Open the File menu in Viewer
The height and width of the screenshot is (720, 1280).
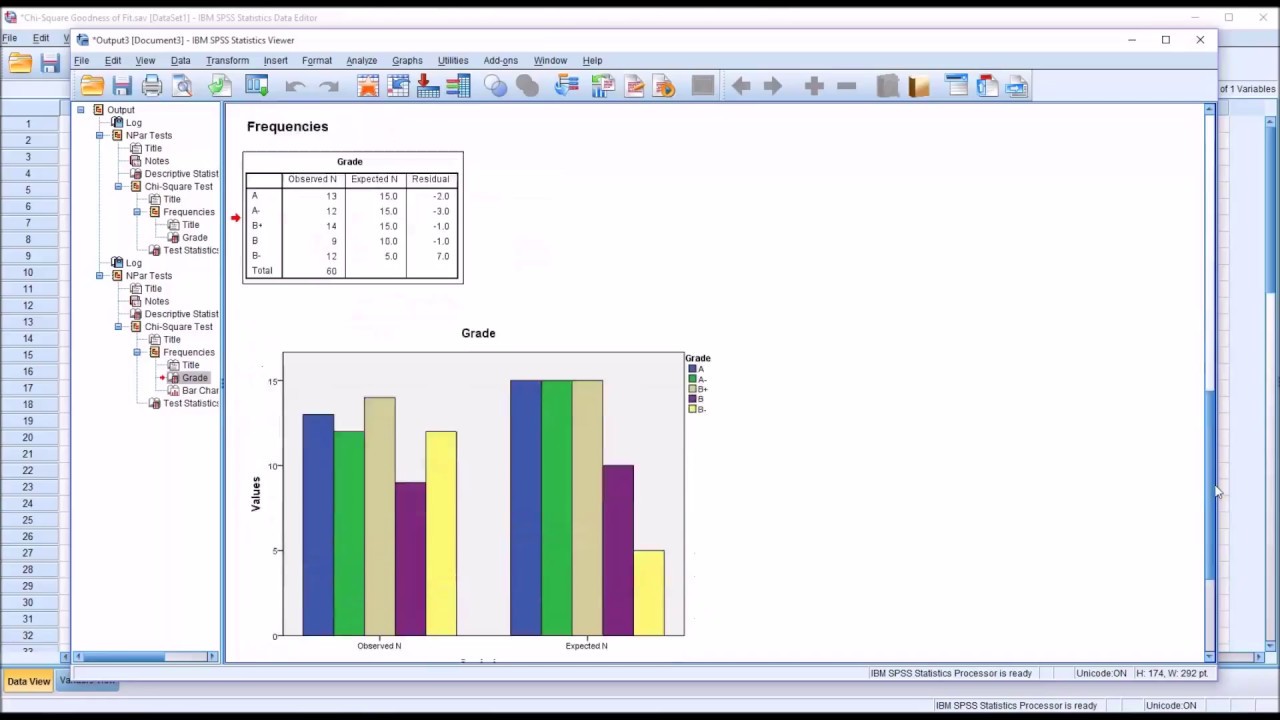coord(81,60)
